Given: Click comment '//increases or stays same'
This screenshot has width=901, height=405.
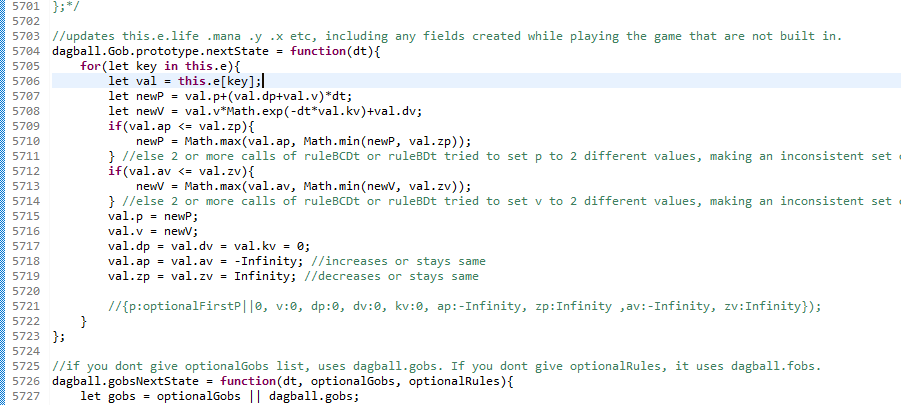Looking at the screenshot, I should tap(399, 261).
